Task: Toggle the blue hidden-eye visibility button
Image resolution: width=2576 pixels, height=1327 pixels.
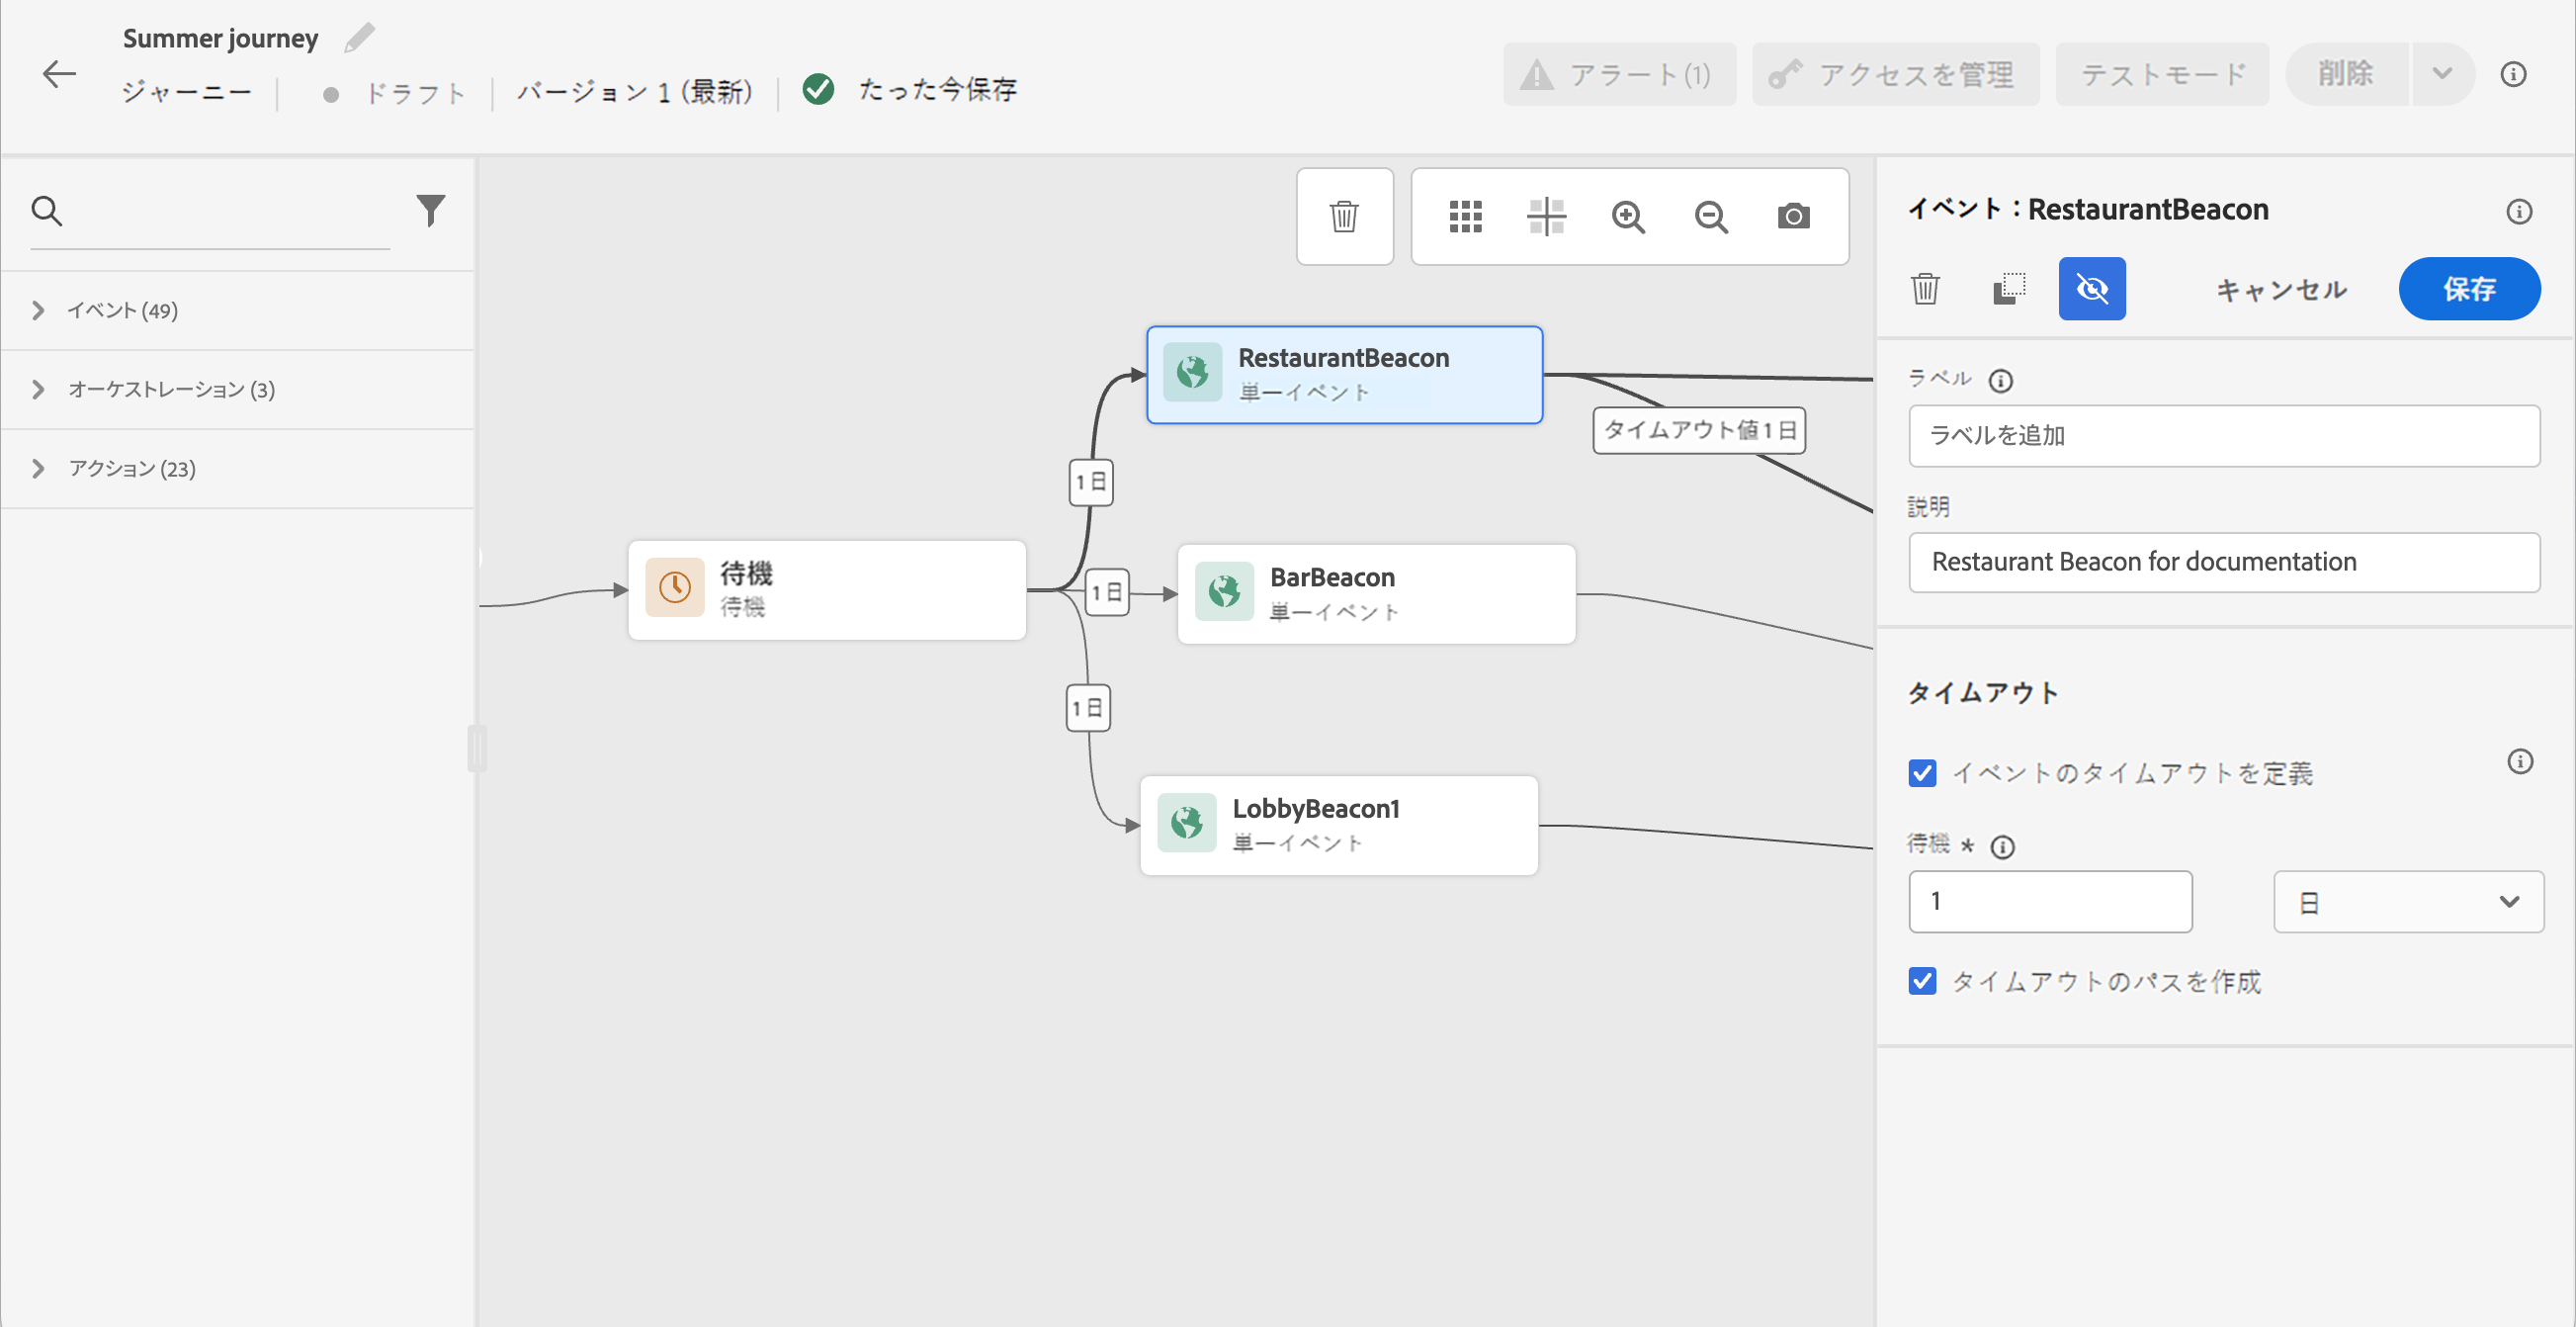Action: (x=2091, y=289)
